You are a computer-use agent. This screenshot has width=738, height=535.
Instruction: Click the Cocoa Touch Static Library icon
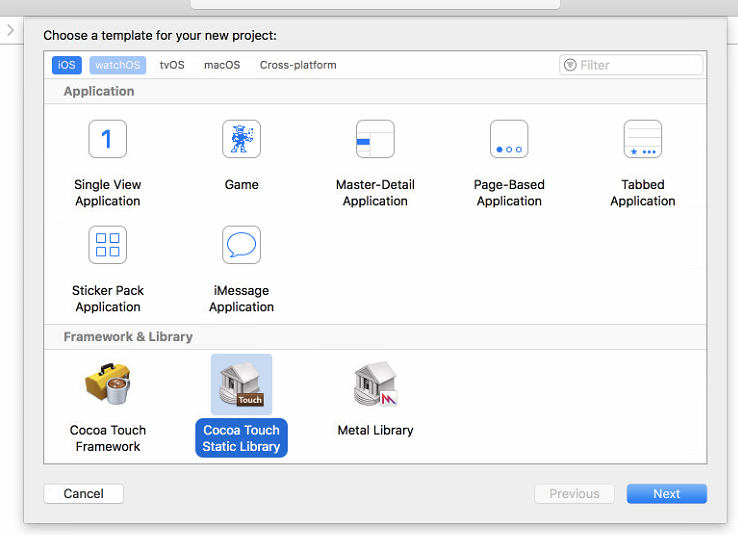point(241,384)
